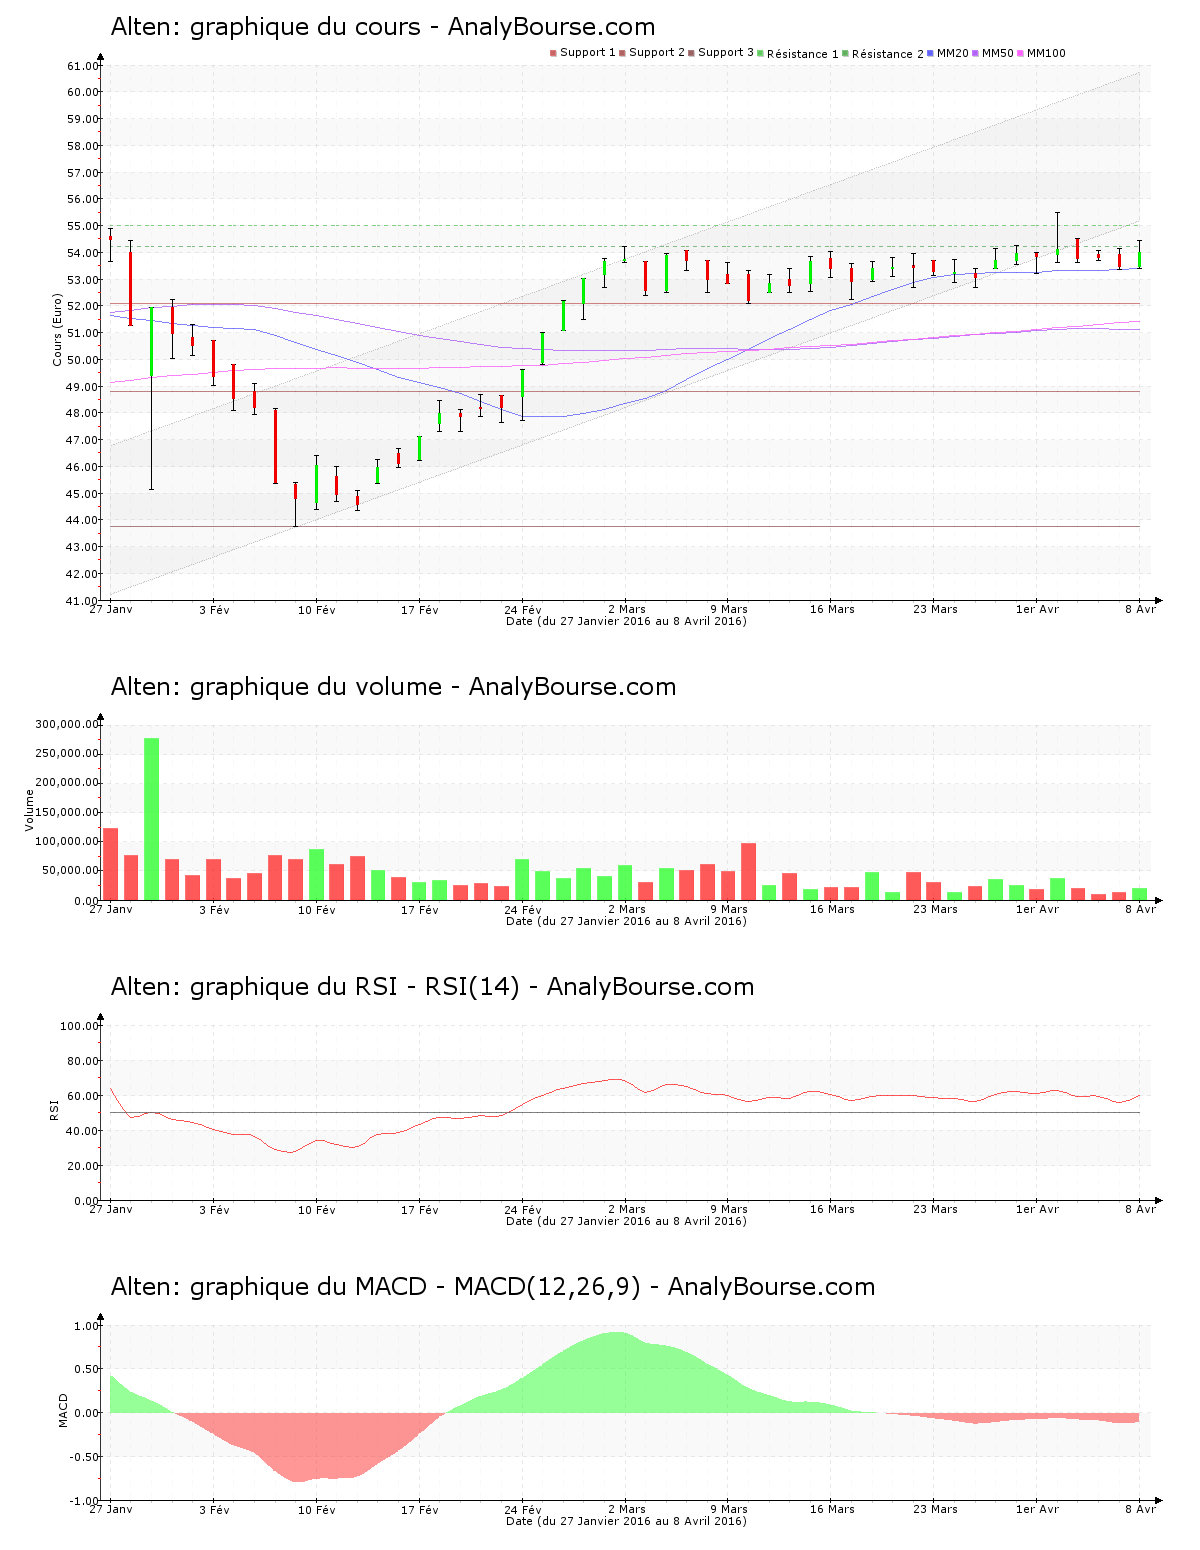Select the MM50 legend label
The height and width of the screenshot is (1550, 1200).
998,53
